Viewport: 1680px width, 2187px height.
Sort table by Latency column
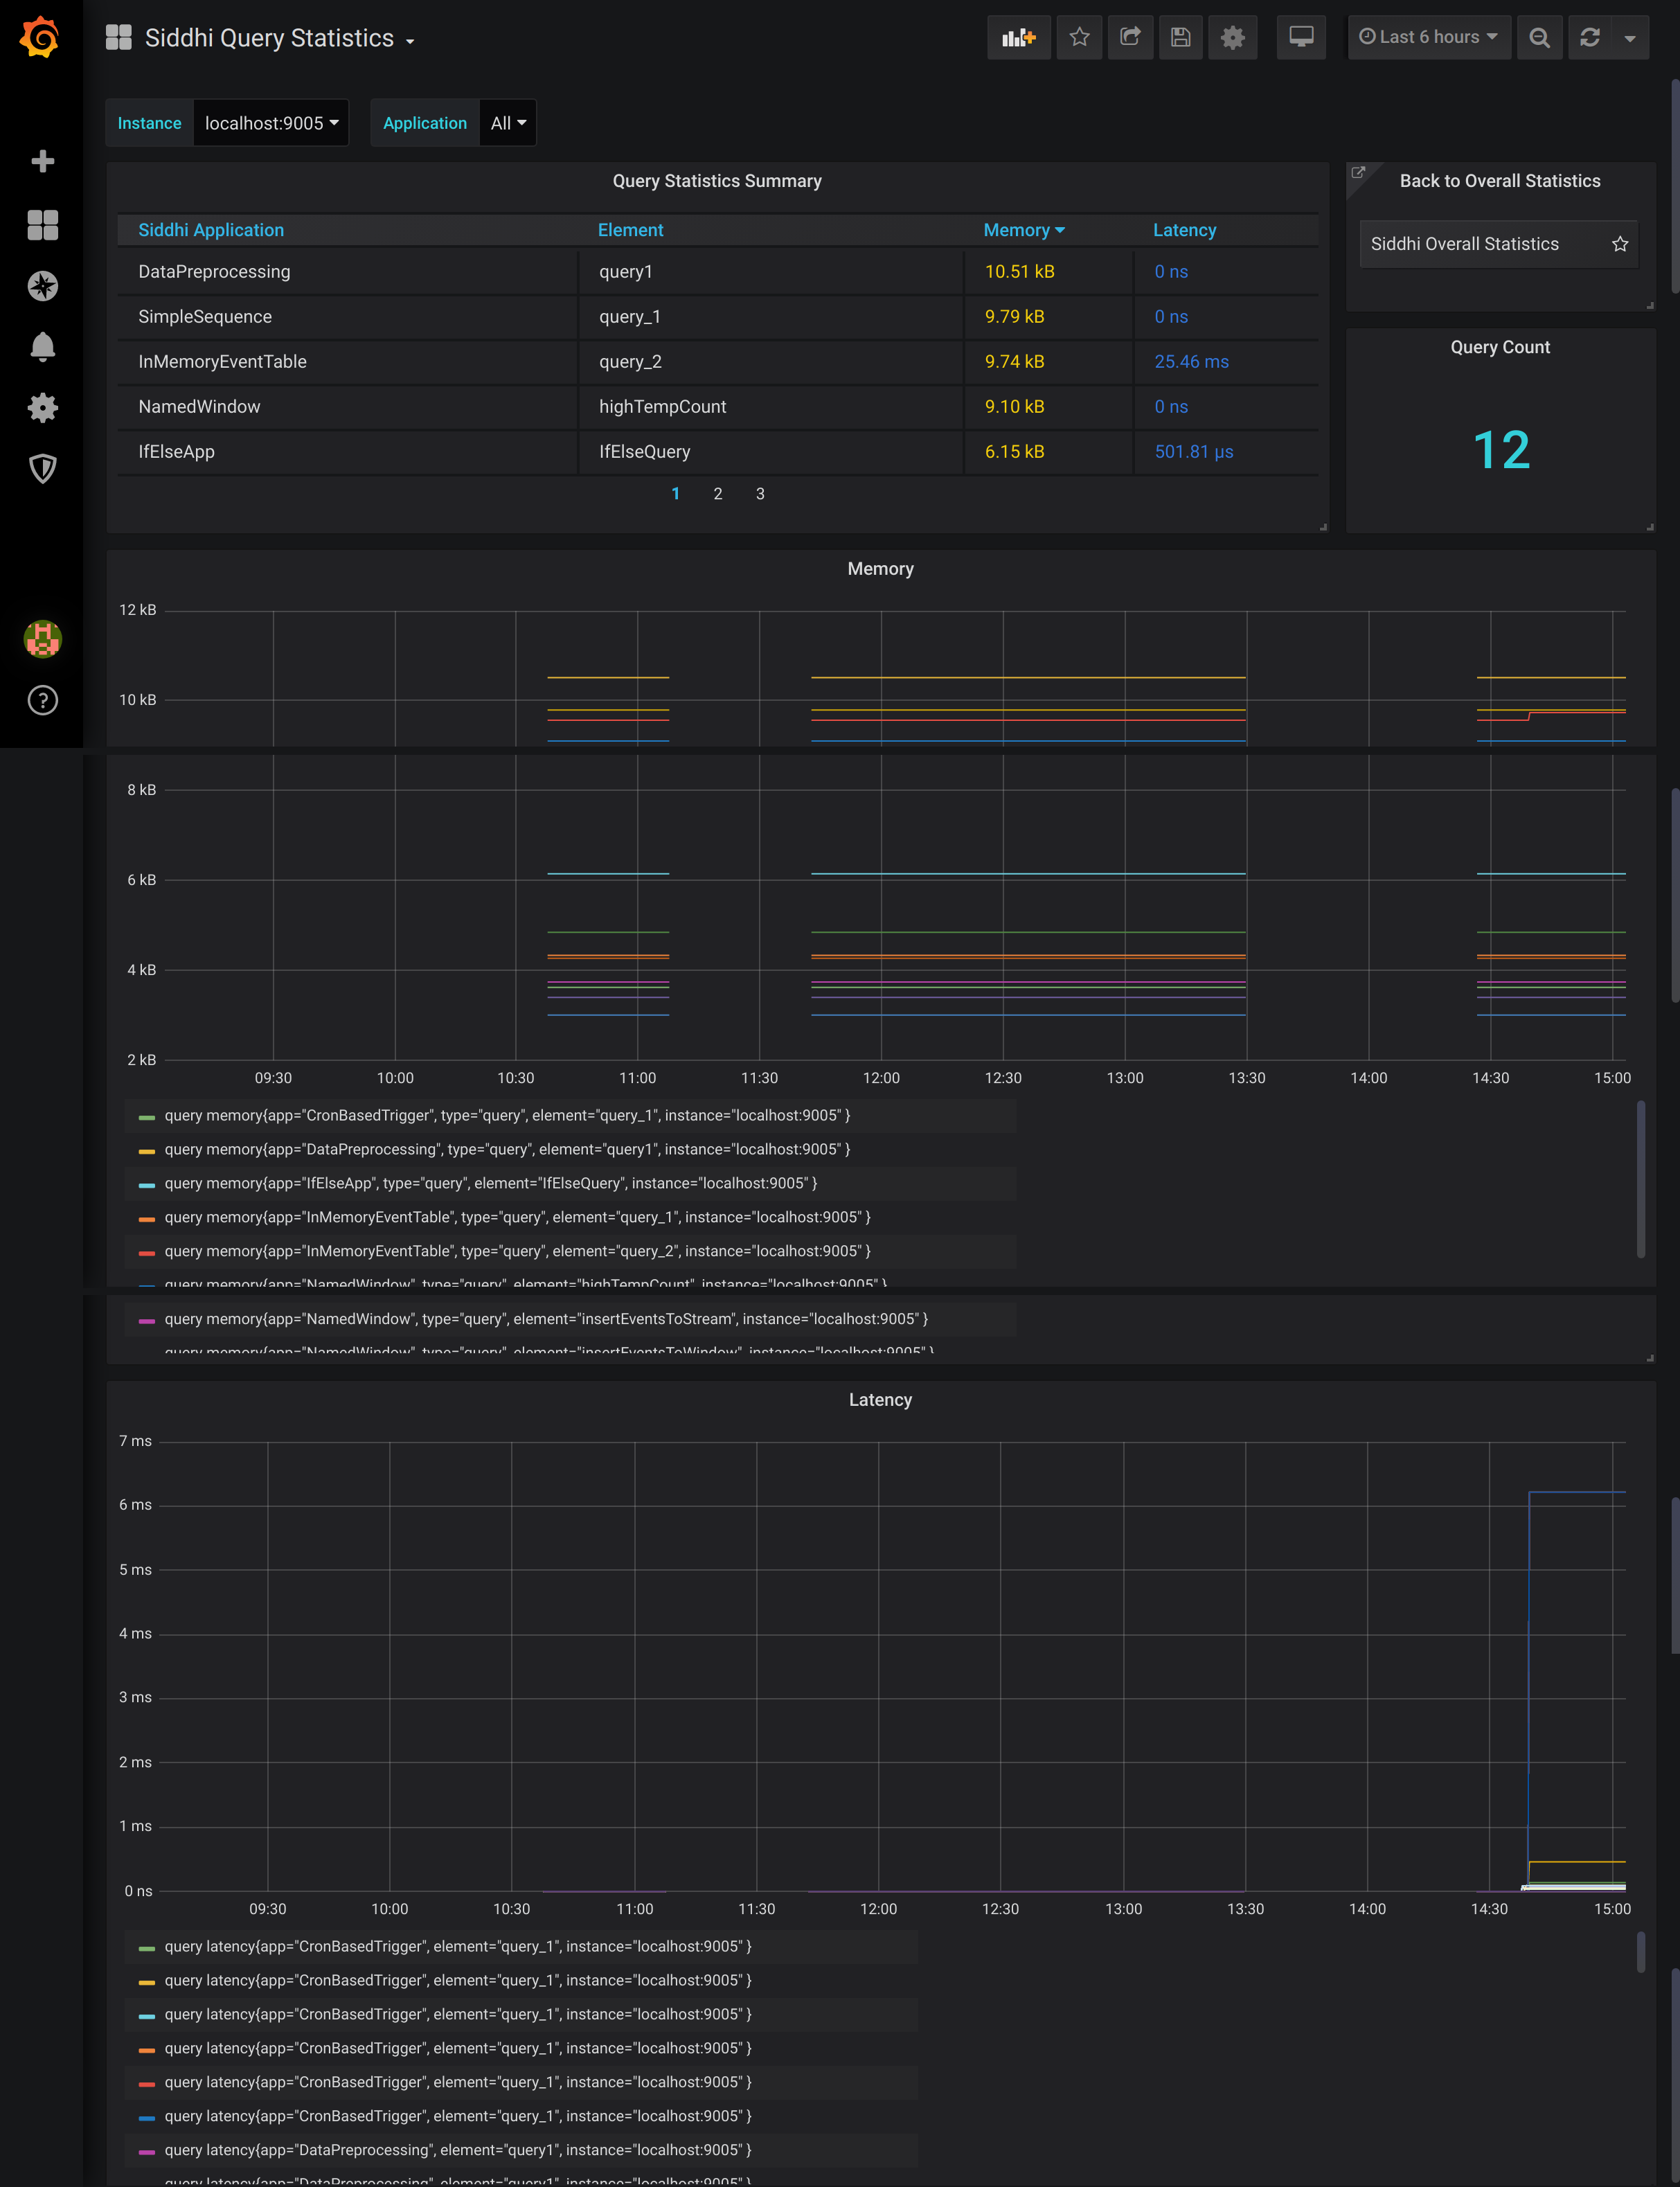(1184, 230)
